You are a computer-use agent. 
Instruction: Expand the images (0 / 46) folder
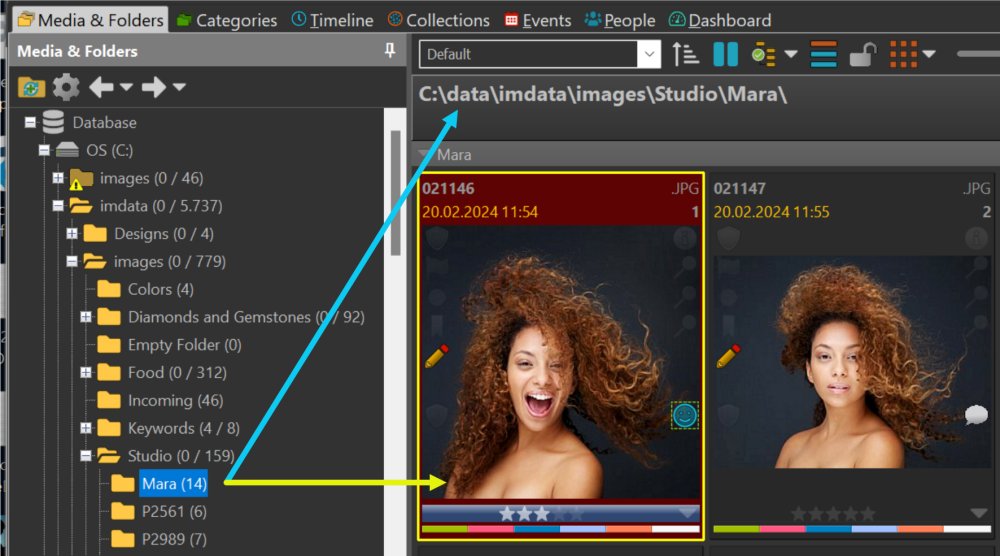[58, 178]
